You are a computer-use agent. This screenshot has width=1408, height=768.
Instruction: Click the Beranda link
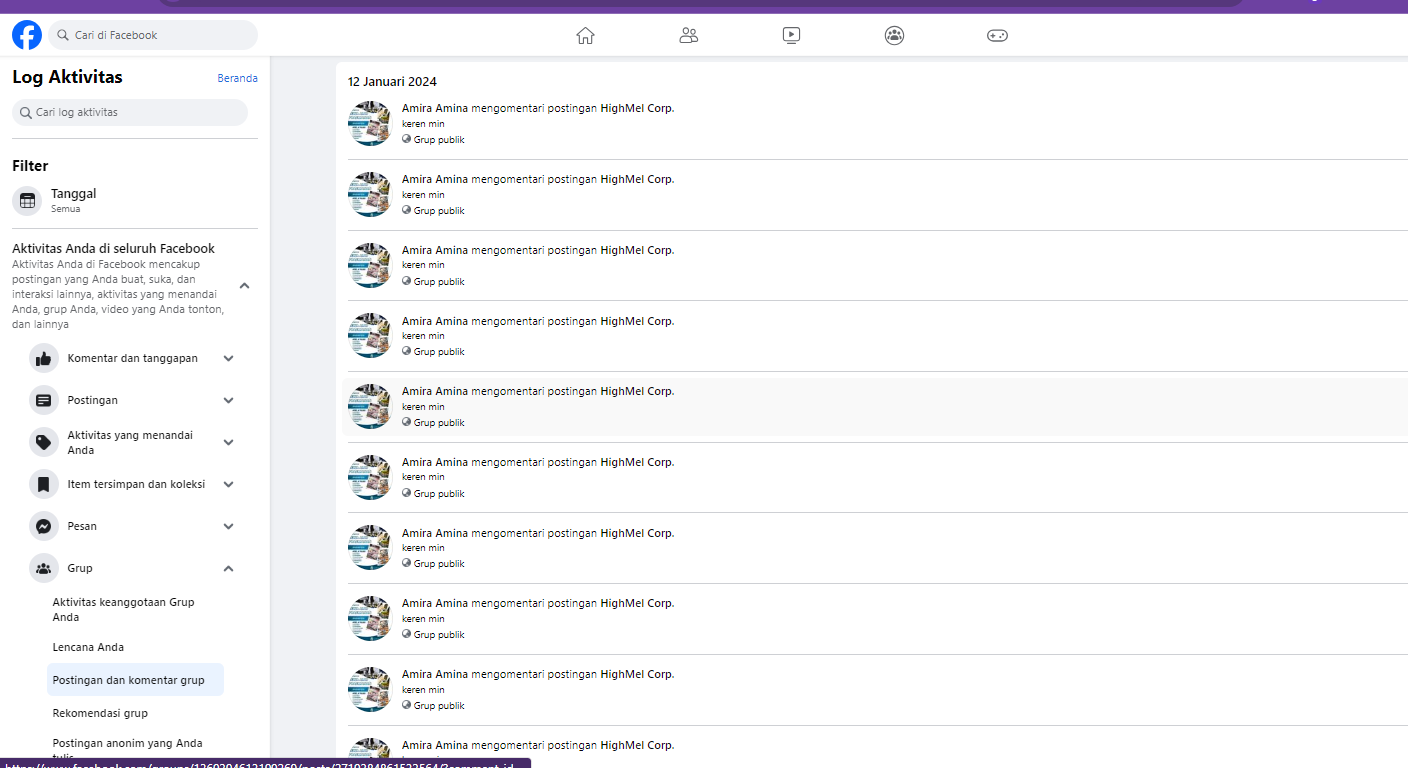click(237, 78)
